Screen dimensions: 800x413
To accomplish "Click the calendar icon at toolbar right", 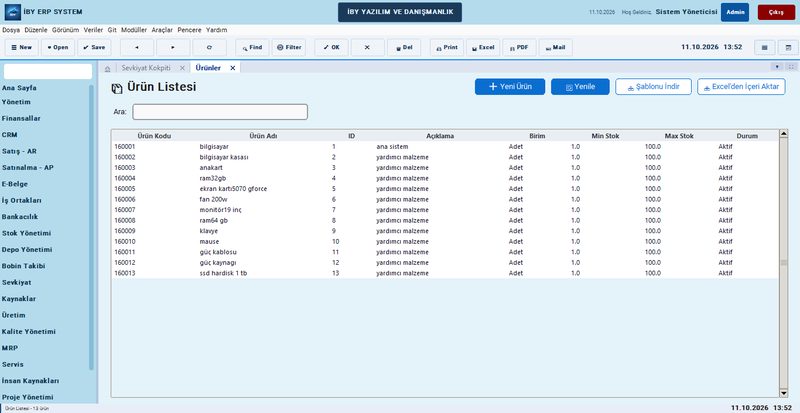I will coord(788,47).
